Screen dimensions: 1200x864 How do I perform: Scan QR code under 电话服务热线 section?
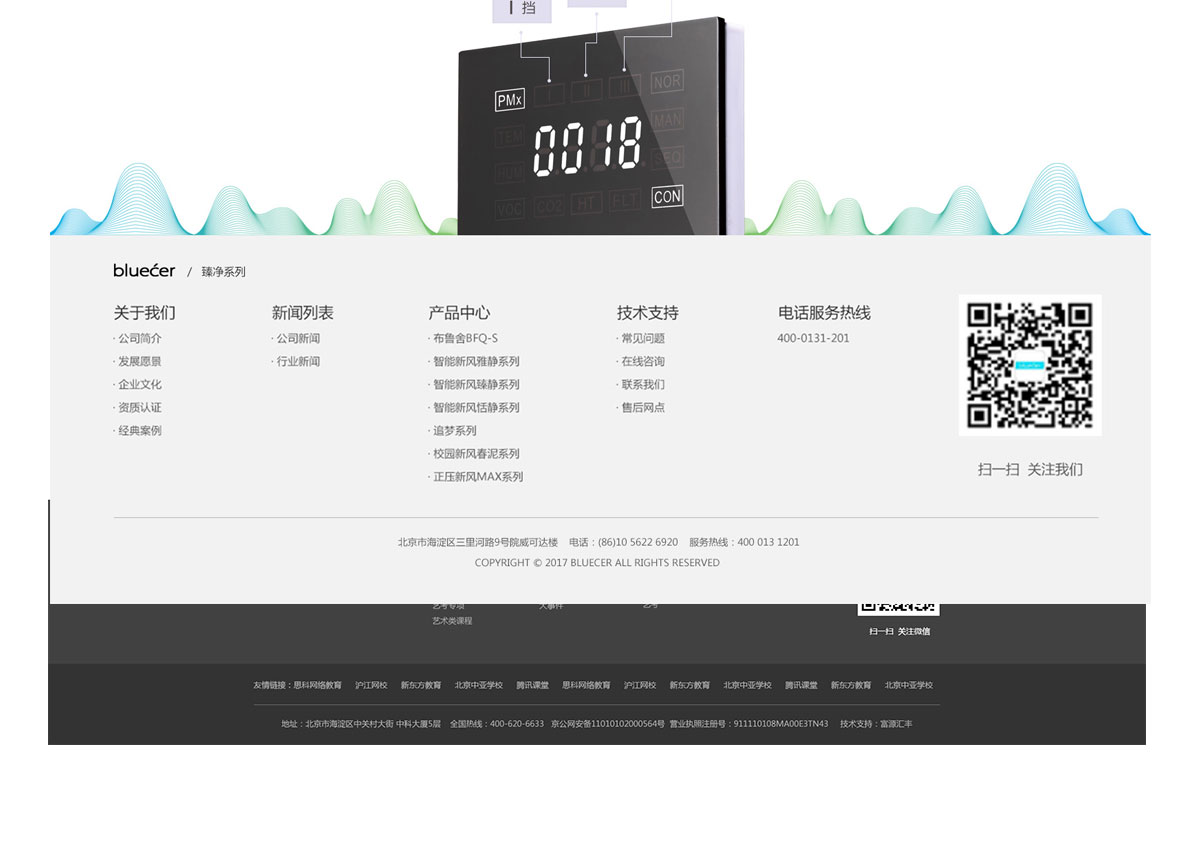tap(1030, 364)
